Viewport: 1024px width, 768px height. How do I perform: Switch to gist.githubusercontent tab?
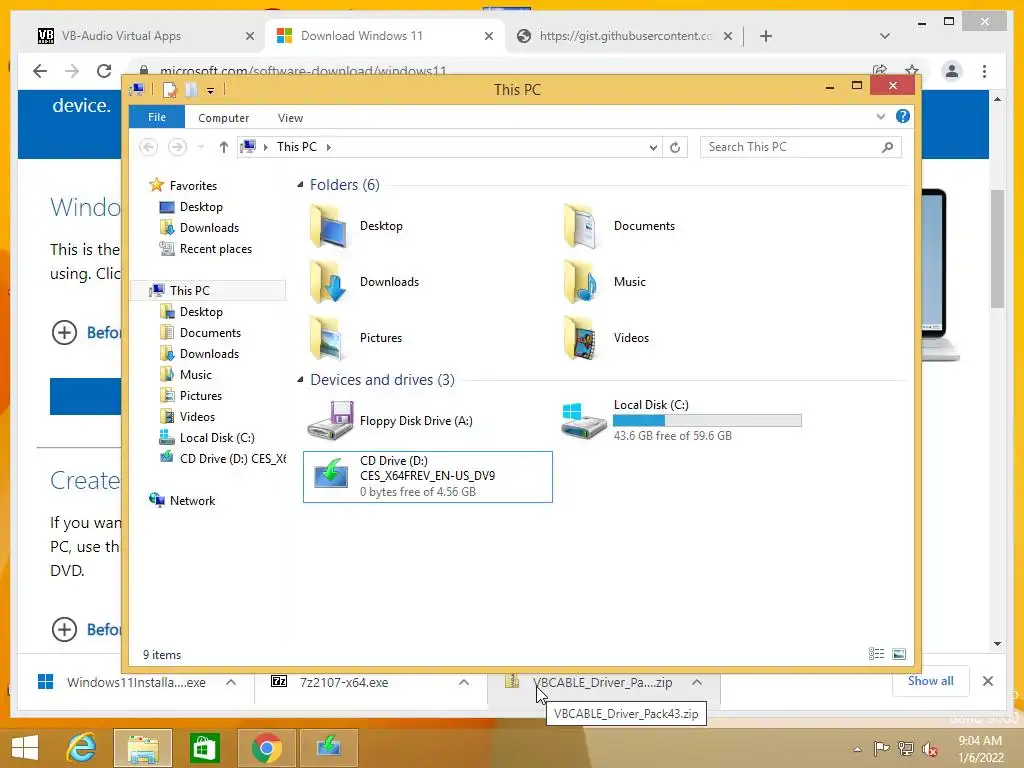pyautogui.click(x=624, y=36)
